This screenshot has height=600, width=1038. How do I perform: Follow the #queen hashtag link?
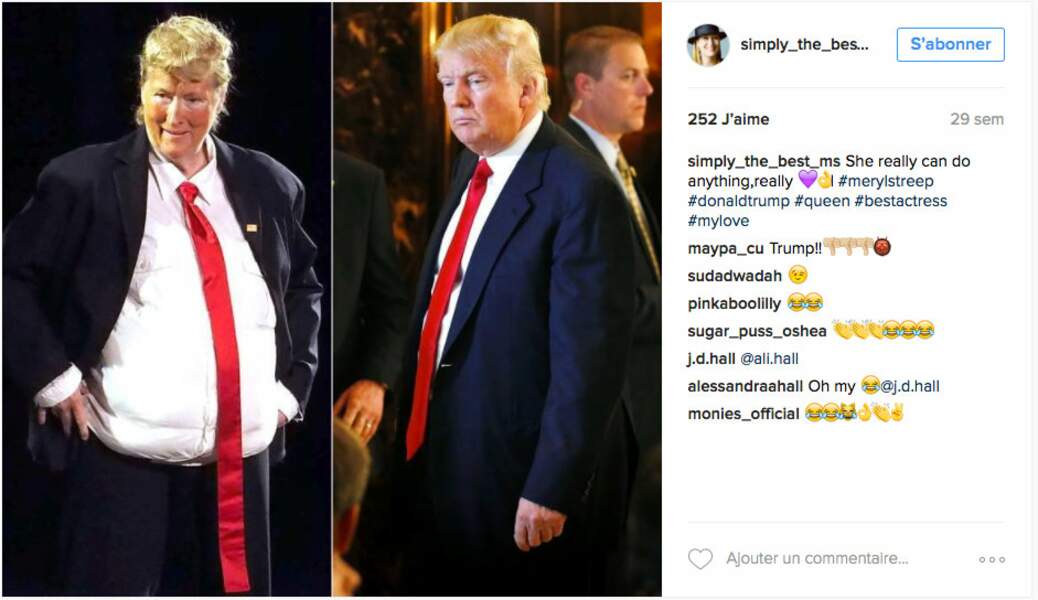[822, 201]
